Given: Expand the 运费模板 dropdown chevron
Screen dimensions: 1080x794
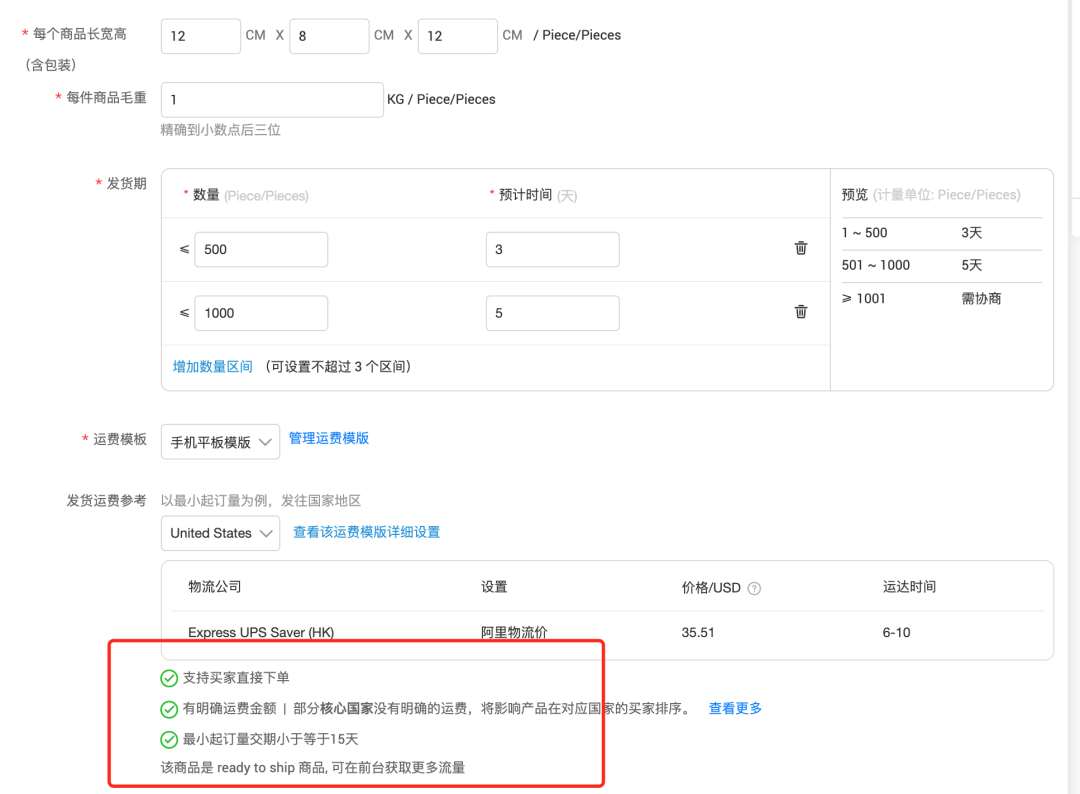Looking at the screenshot, I should 264,441.
